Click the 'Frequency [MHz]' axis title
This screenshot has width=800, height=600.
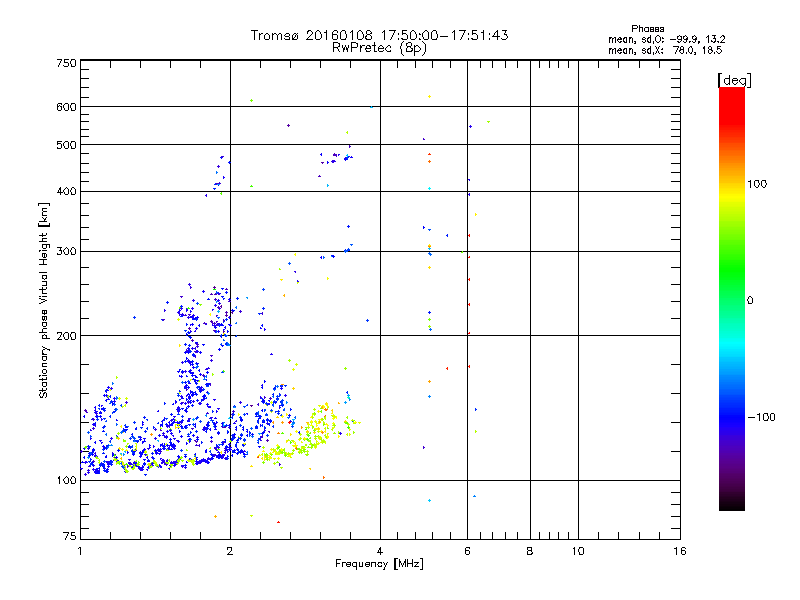tap(379, 564)
